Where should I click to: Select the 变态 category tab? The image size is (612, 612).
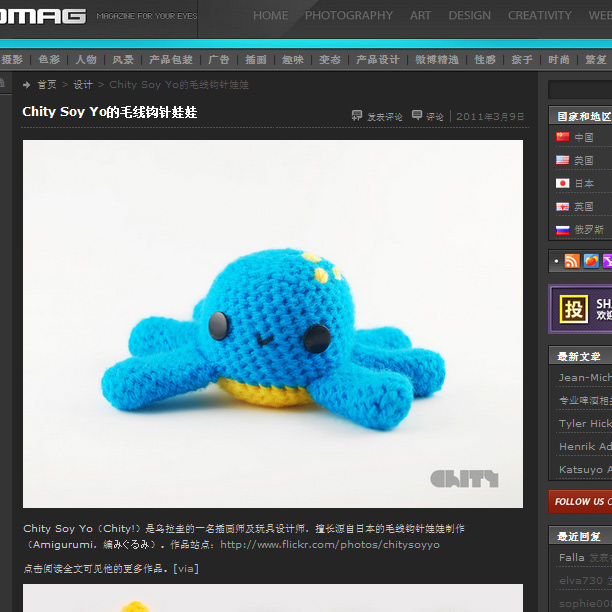point(330,59)
